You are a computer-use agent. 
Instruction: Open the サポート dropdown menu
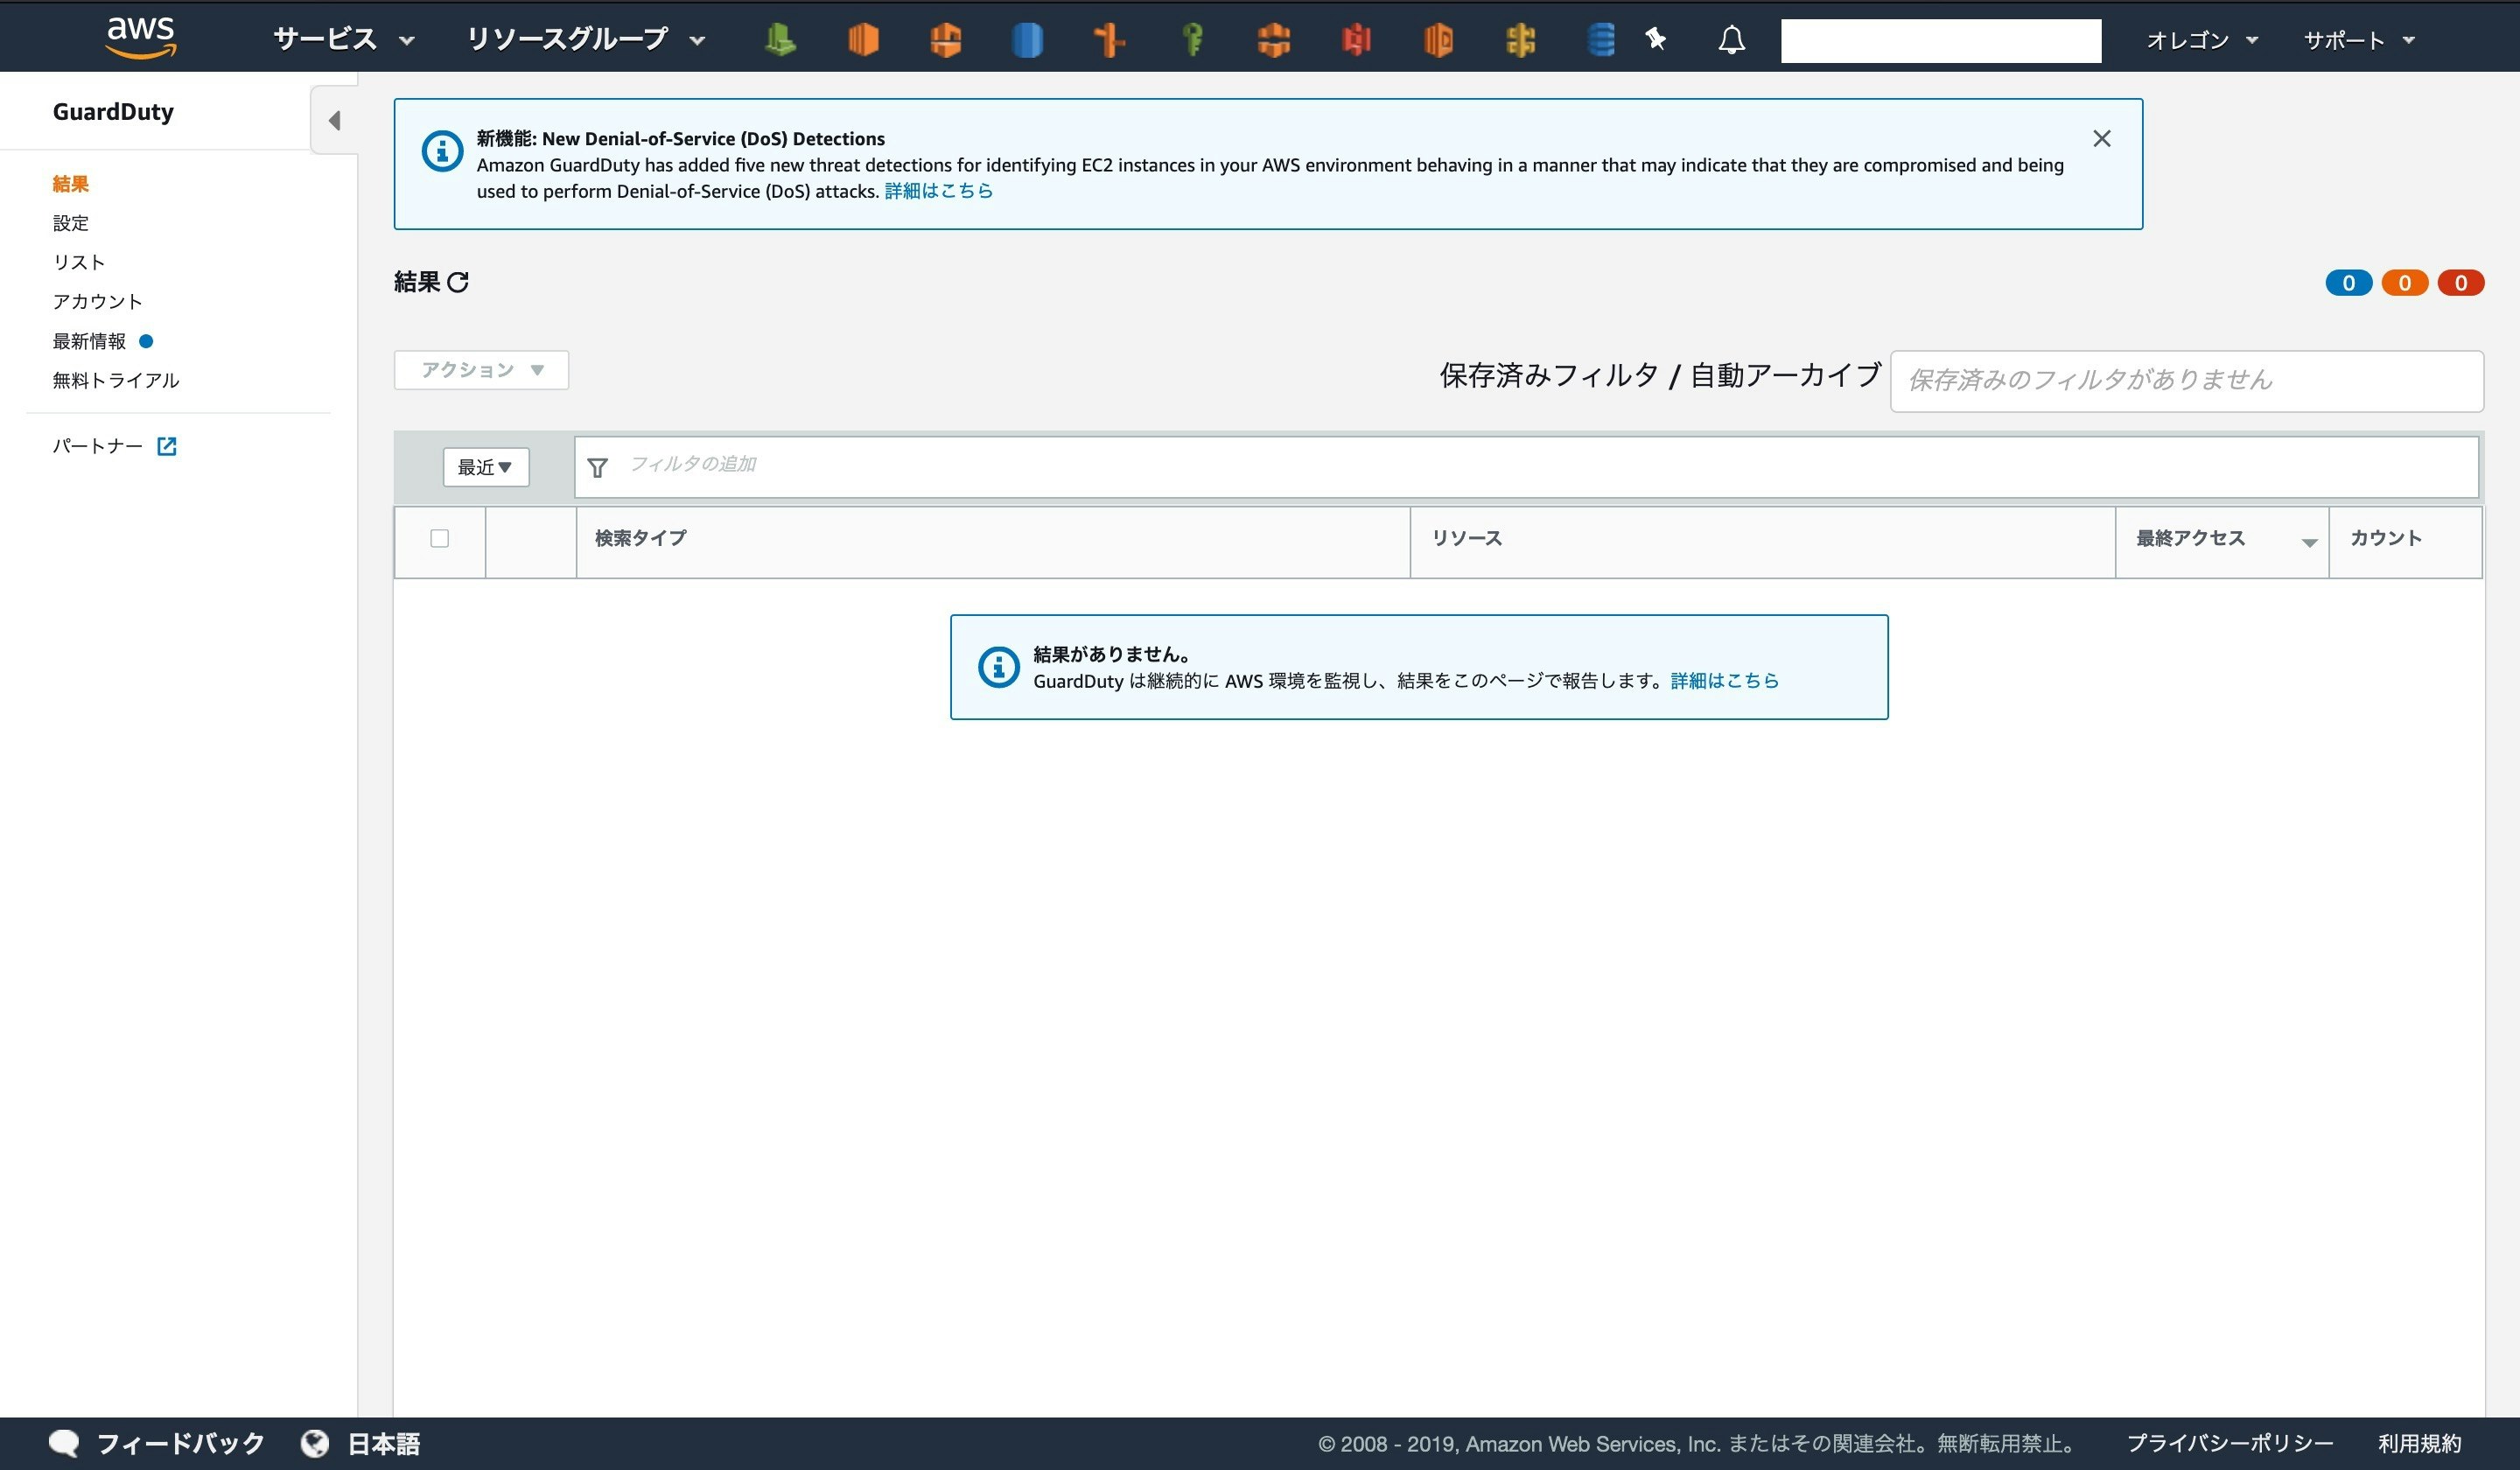pyautogui.click(x=2359, y=40)
